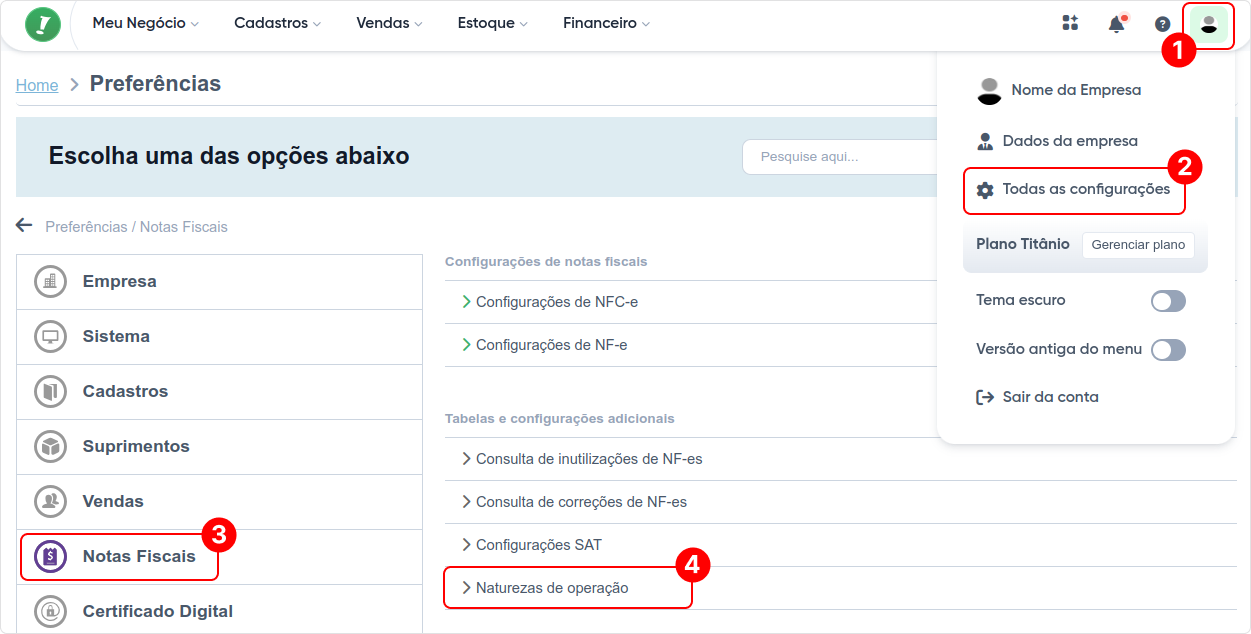Open Notas Fiscais in the sidebar

coord(139,557)
